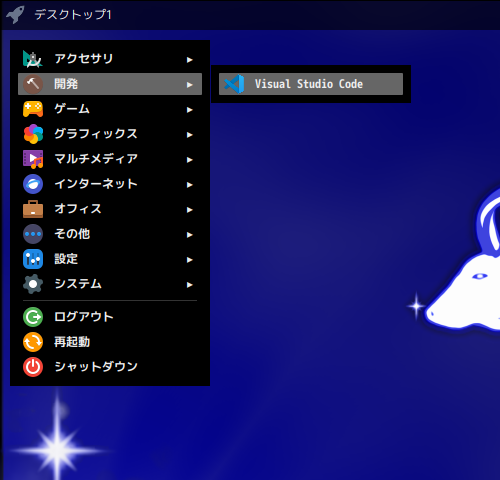Expand the その他 submenu arrow

coord(190,235)
